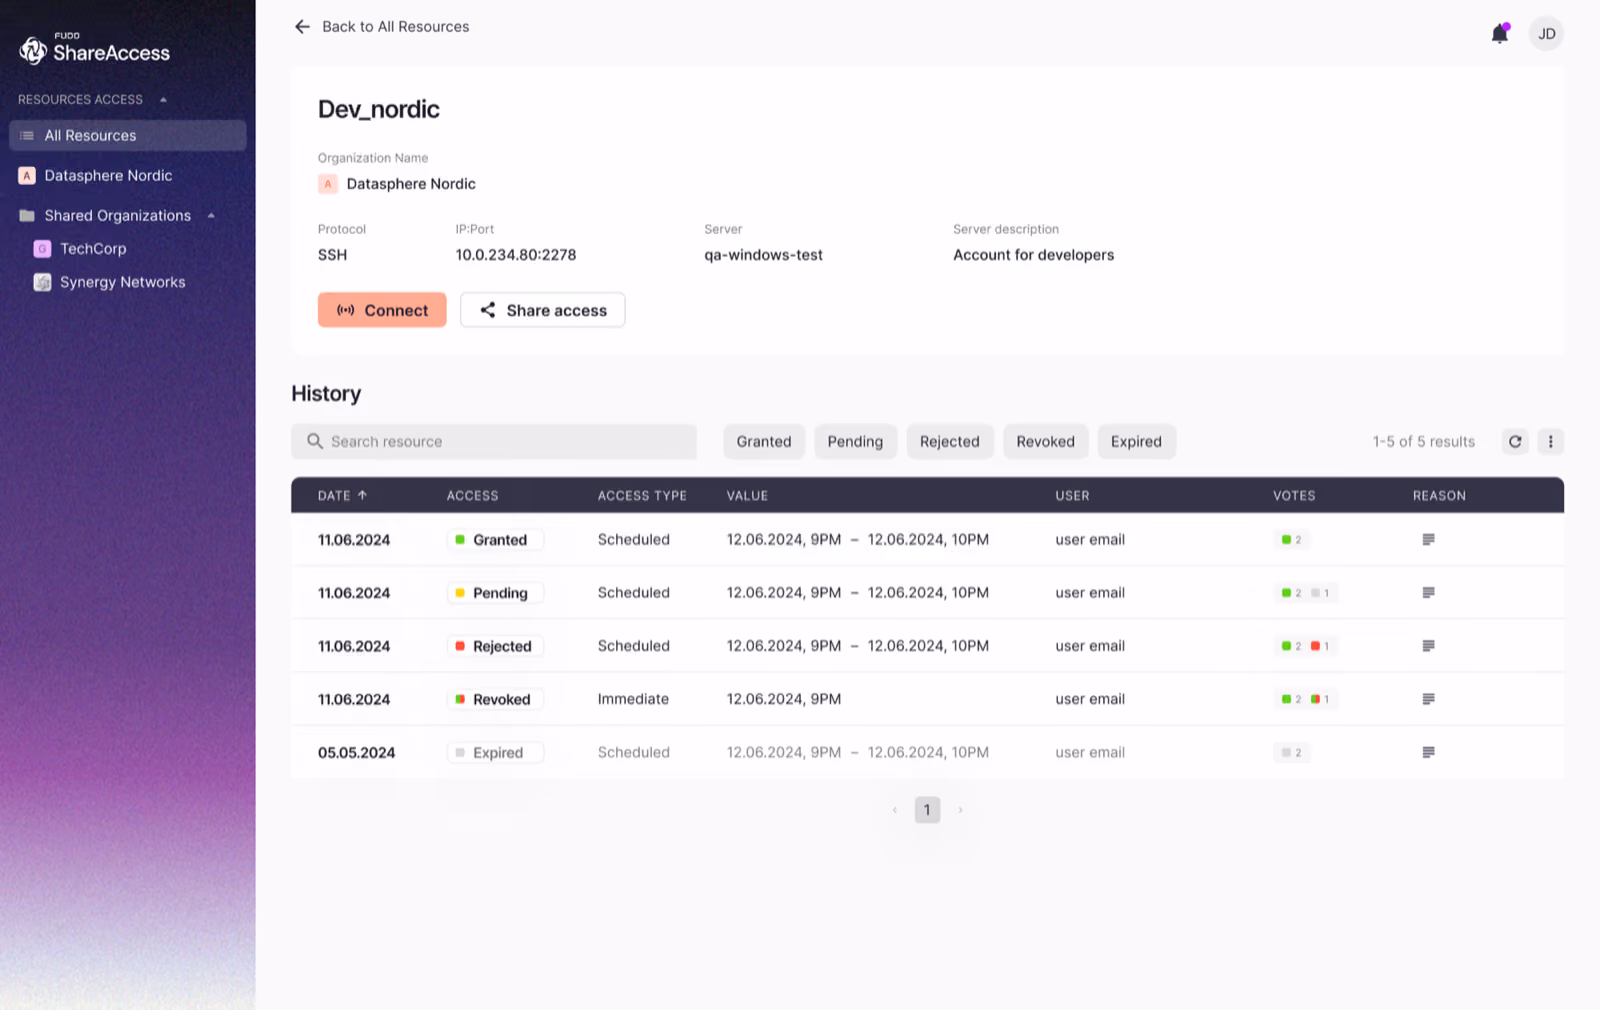Go to the next results page
This screenshot has width=1600, height=1010.
point(960,810)
